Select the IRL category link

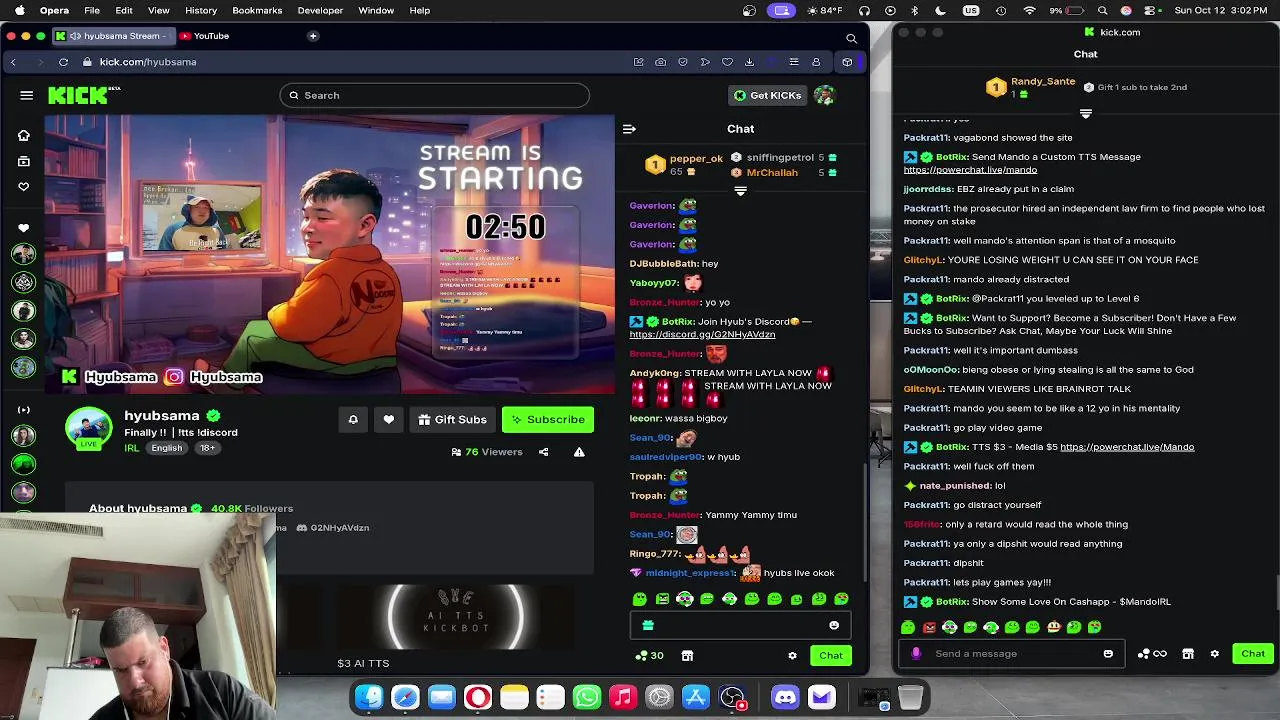point(131,448)
